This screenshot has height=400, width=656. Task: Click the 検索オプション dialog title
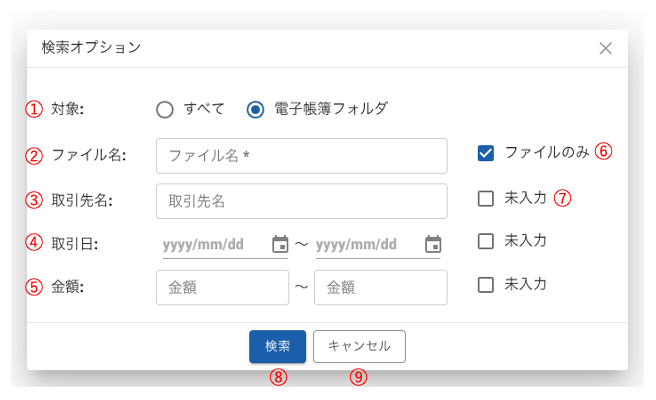[x=91, y=47]
